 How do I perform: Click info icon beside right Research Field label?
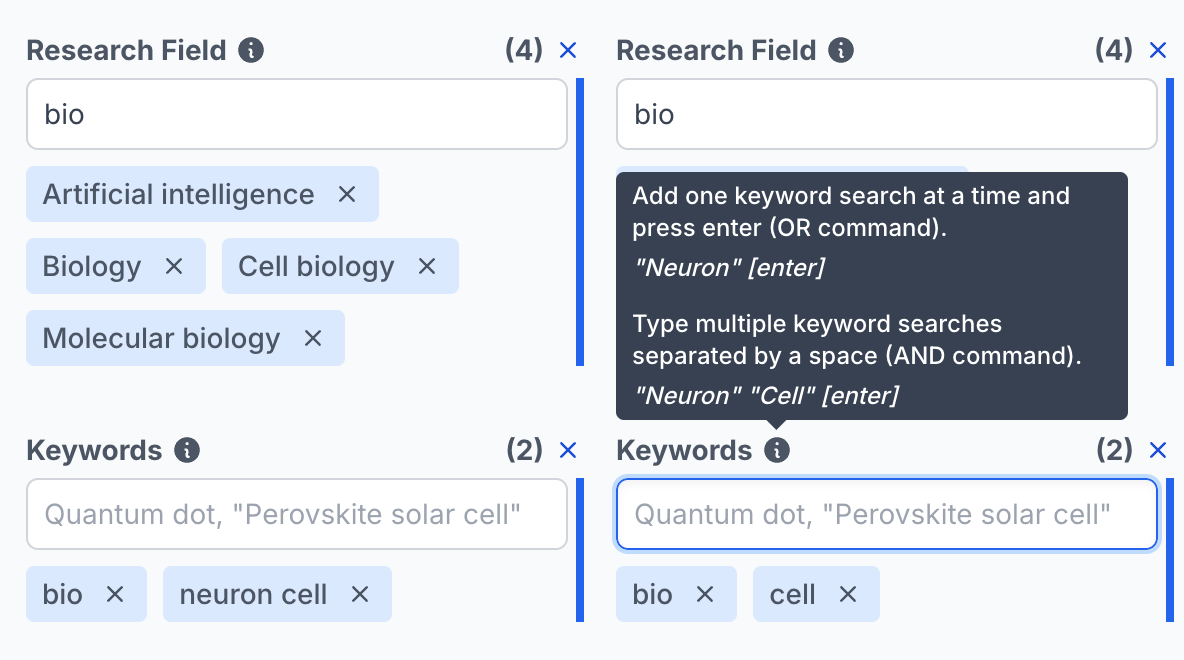(x=842, y=50)
